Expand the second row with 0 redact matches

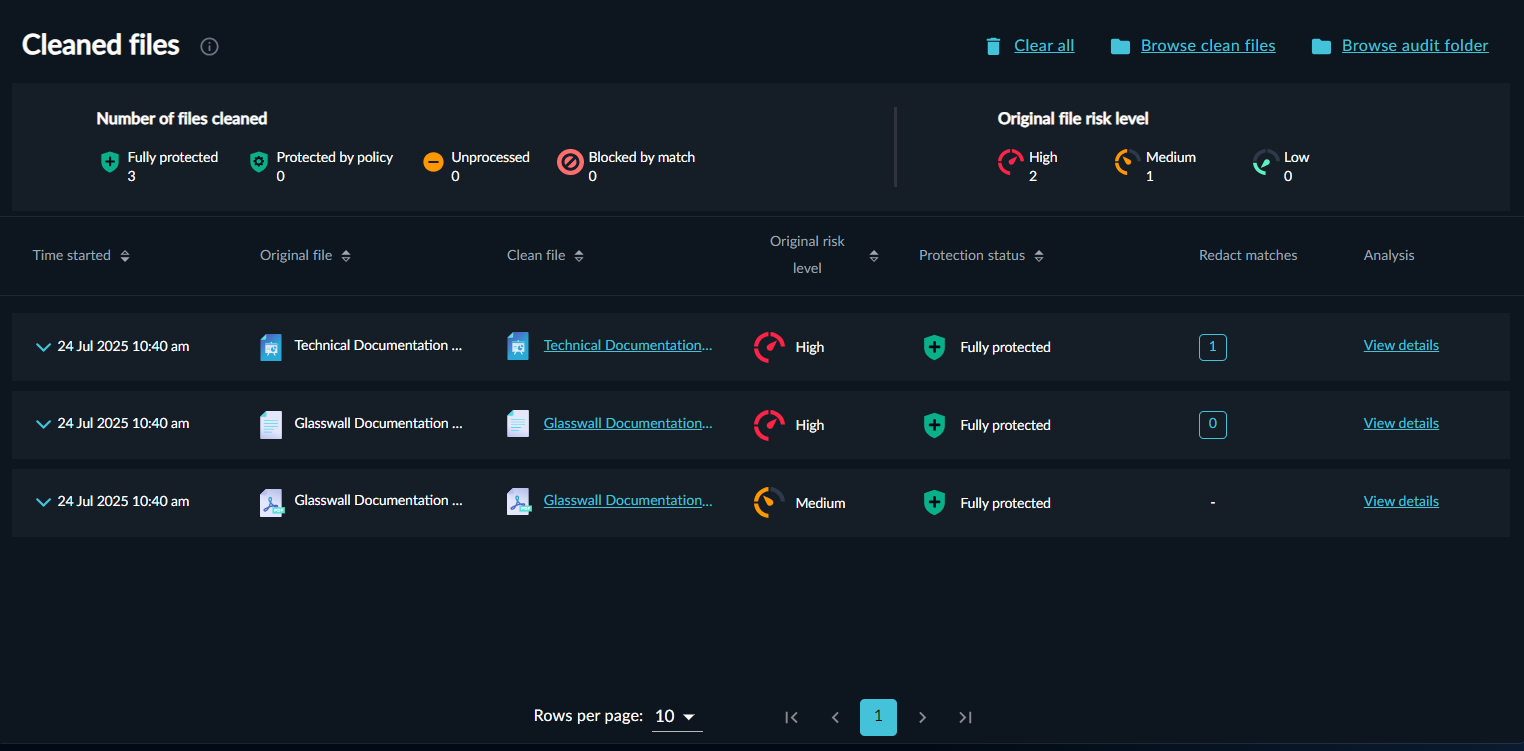pos(43,424)
